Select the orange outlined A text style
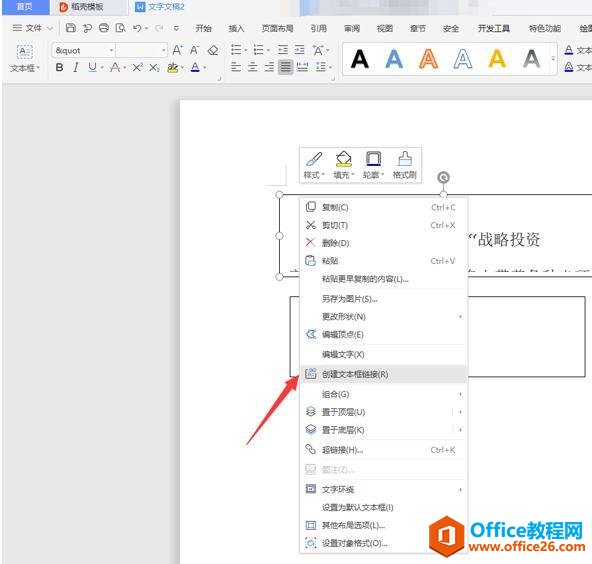The height and width of the screenshot is (564, 592). coord(429,59)
